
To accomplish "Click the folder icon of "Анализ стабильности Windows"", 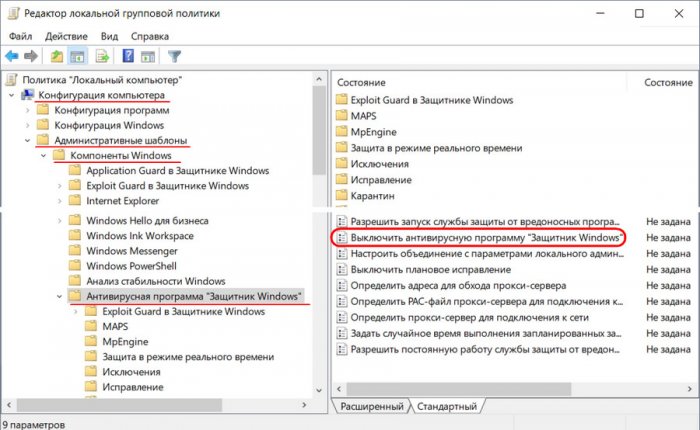I will [75, 281].
